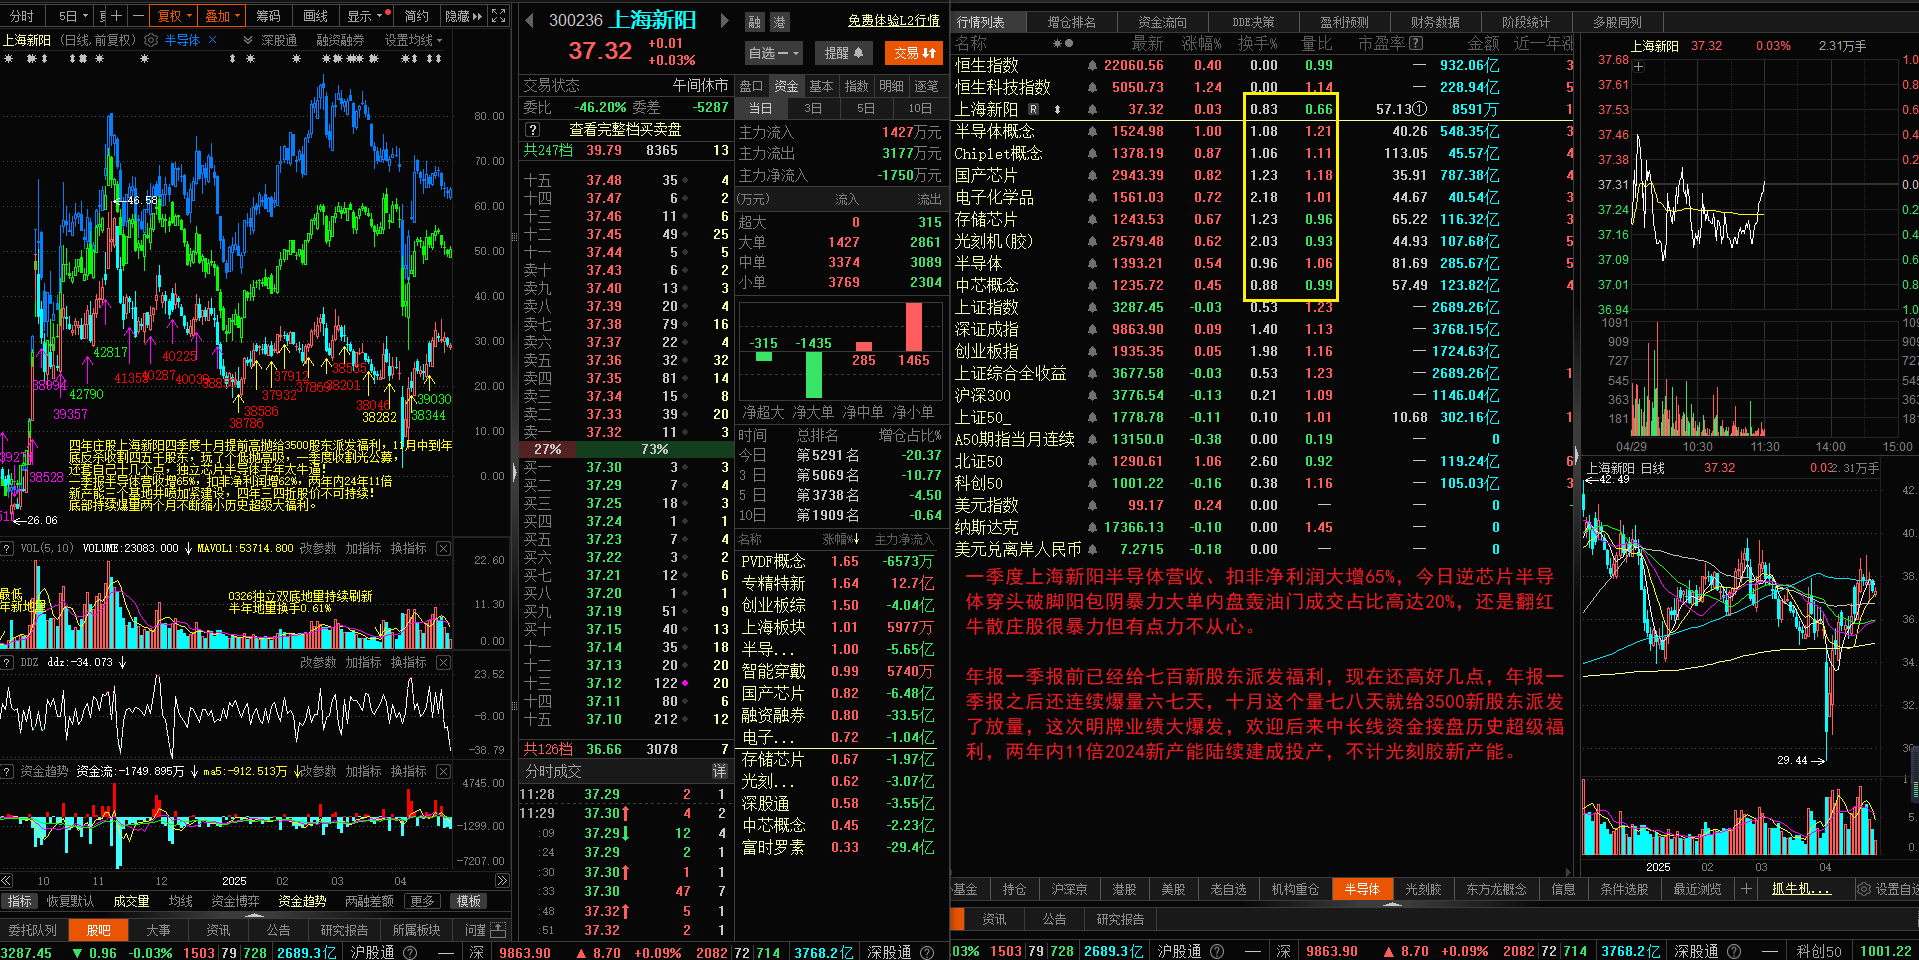This screenshot has height=960, width=1919.
Task: Click the R badge next to 上海新阳 row
Action: point(1033,109)
